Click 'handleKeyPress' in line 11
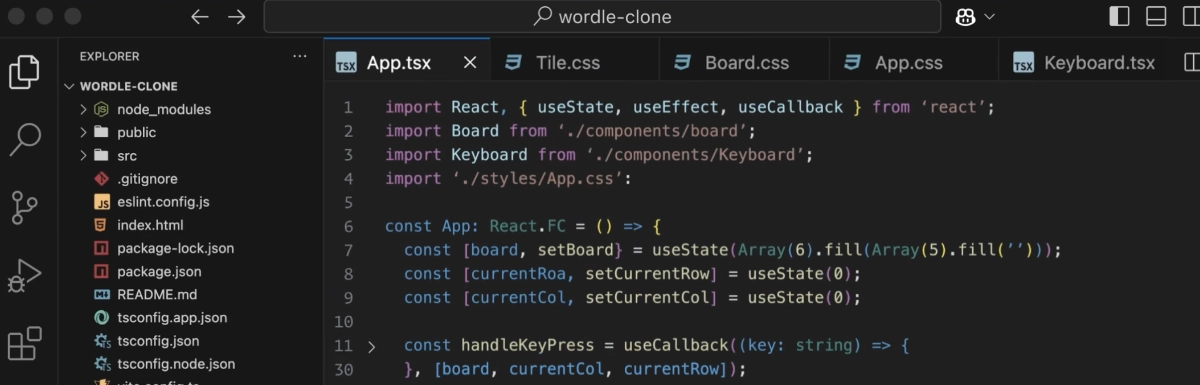Image resolution: width=1200 pixels, height=385 pixels. coord(527,345)
